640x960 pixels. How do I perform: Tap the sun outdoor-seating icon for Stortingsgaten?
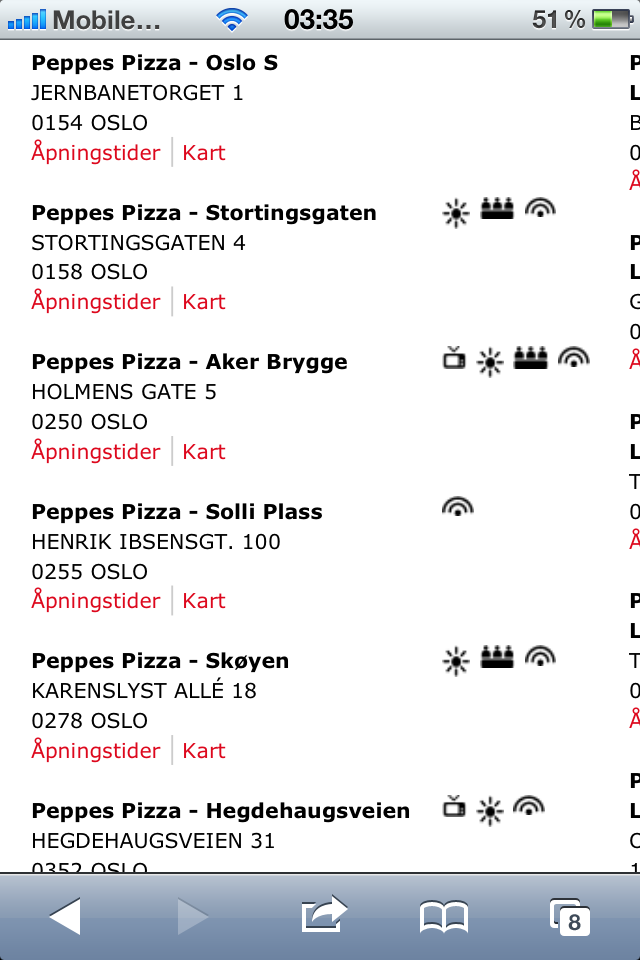(456, 213)
